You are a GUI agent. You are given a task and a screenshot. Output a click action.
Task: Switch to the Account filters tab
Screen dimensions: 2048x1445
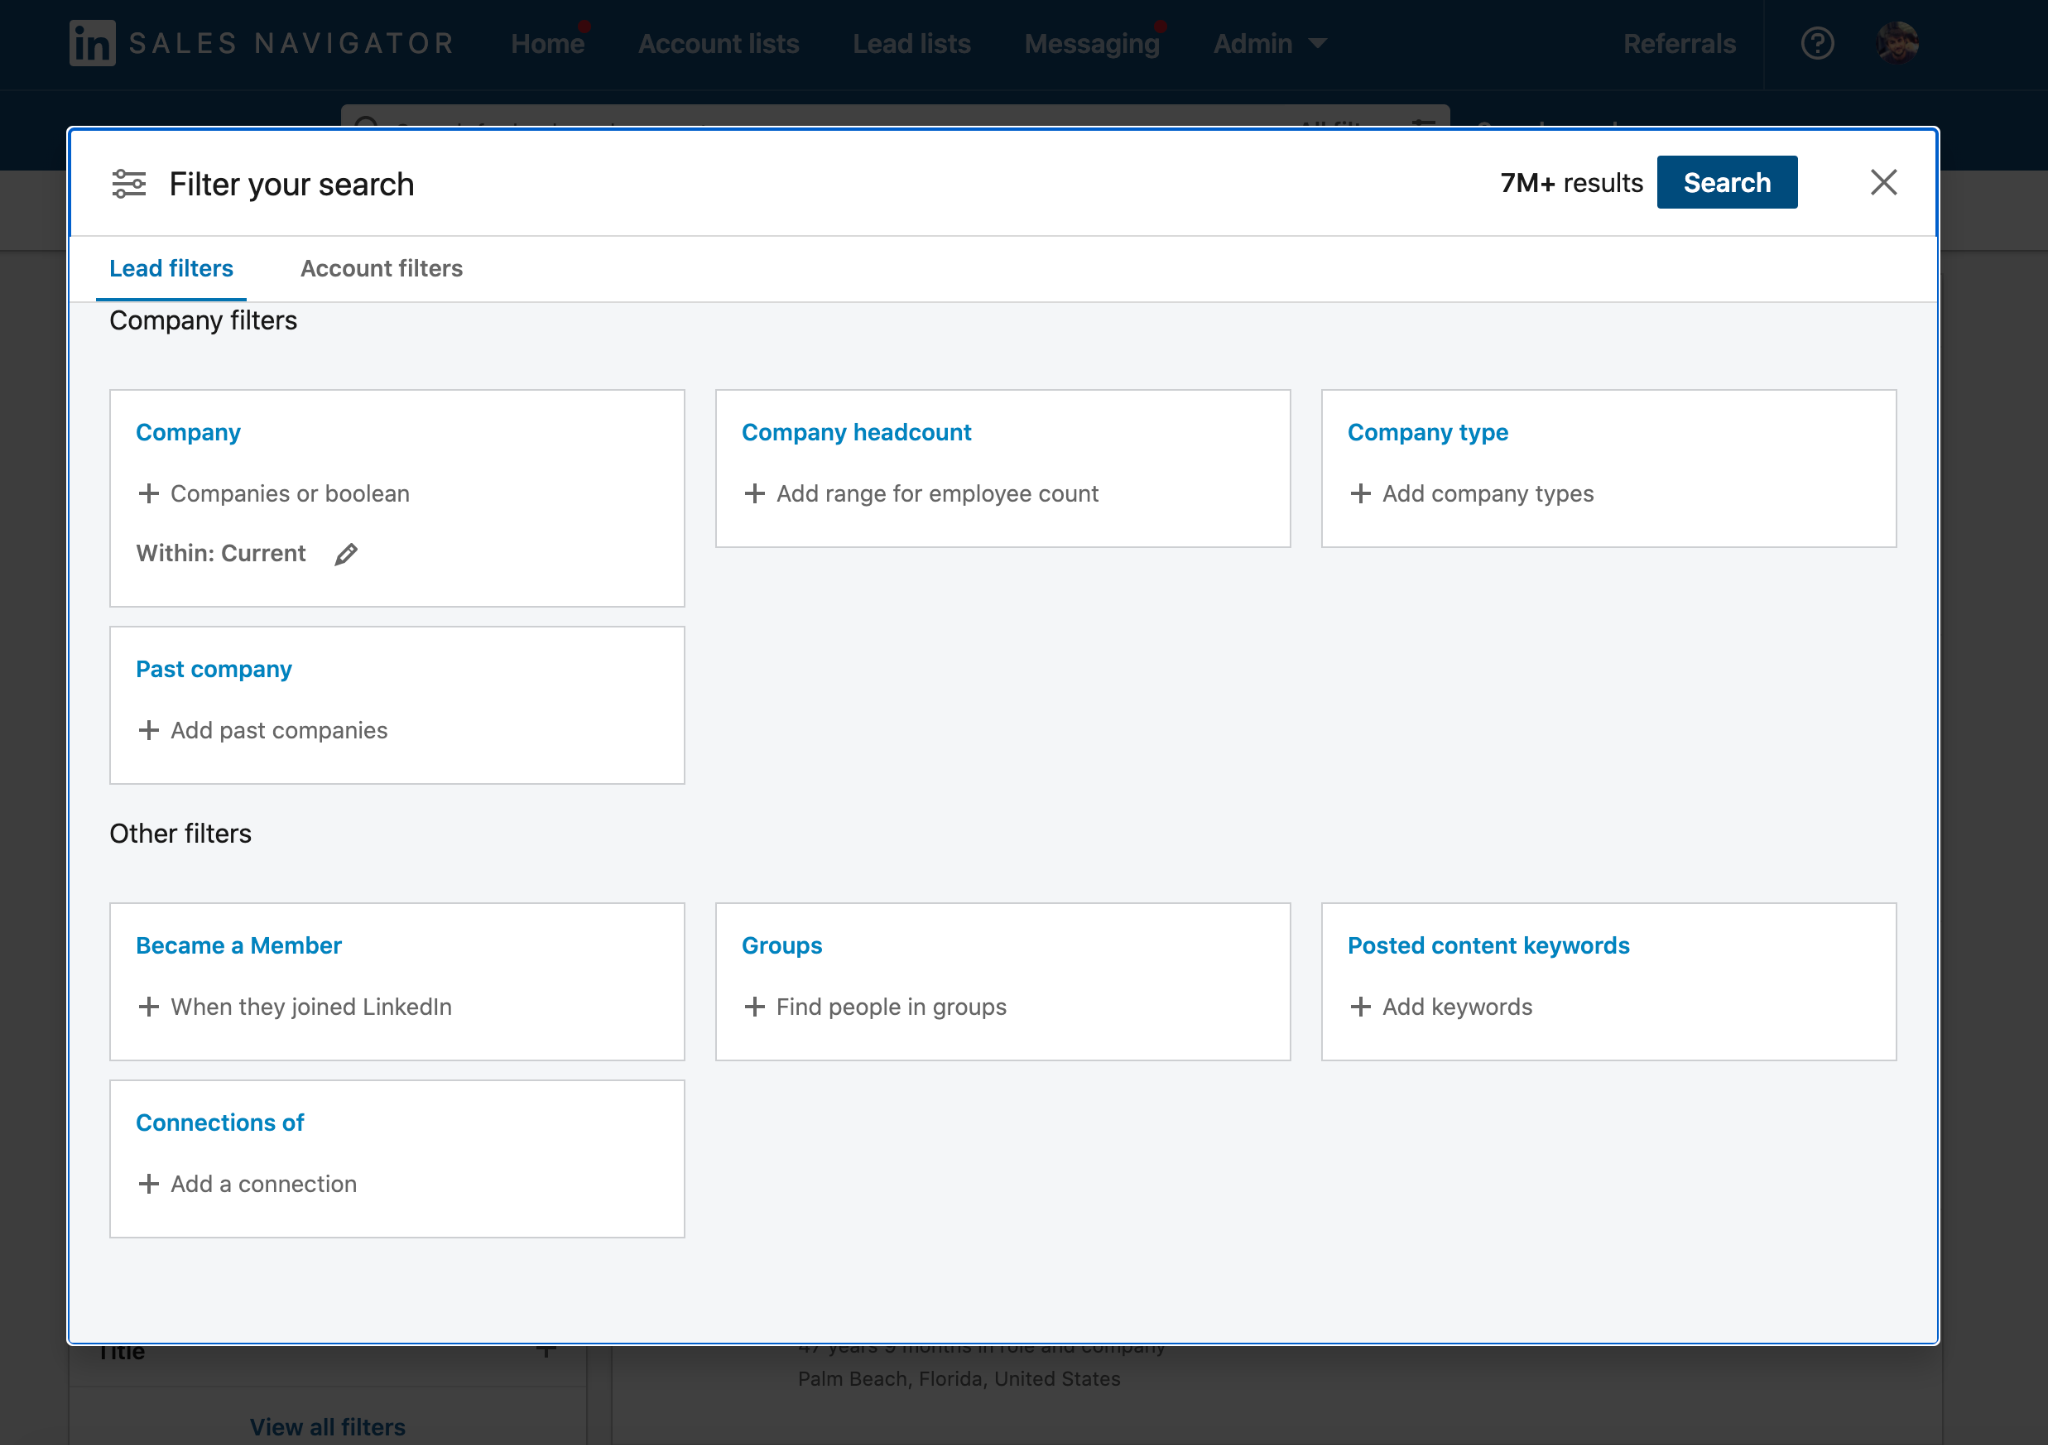tap(380, 267)
